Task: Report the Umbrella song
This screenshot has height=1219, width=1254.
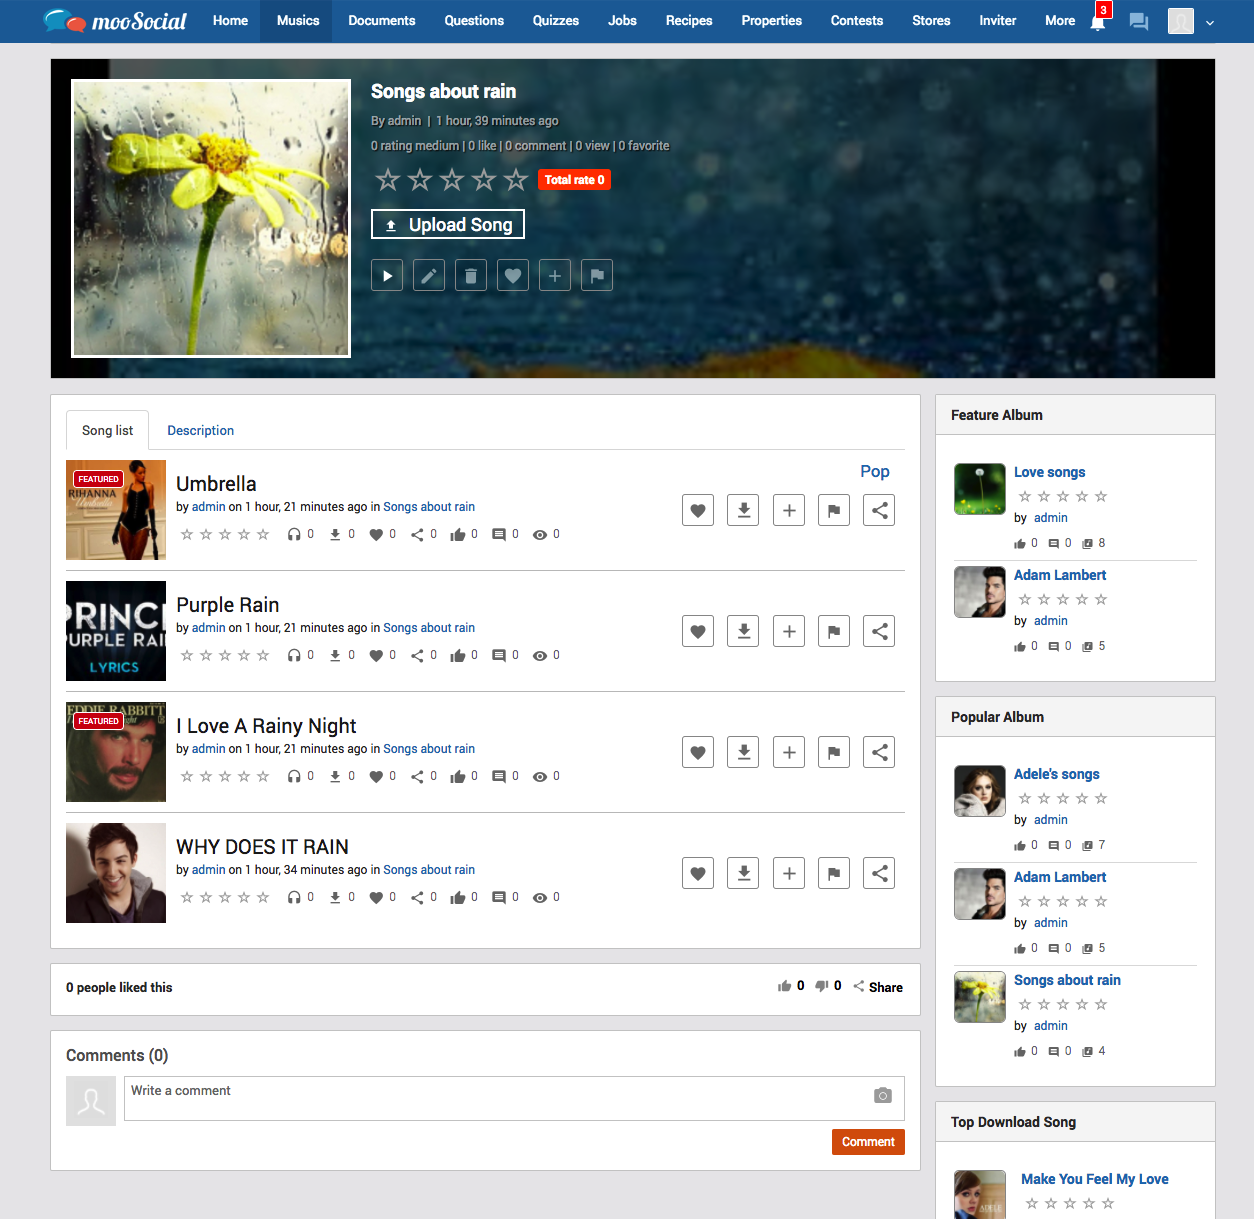Action: tap(834, 510)
